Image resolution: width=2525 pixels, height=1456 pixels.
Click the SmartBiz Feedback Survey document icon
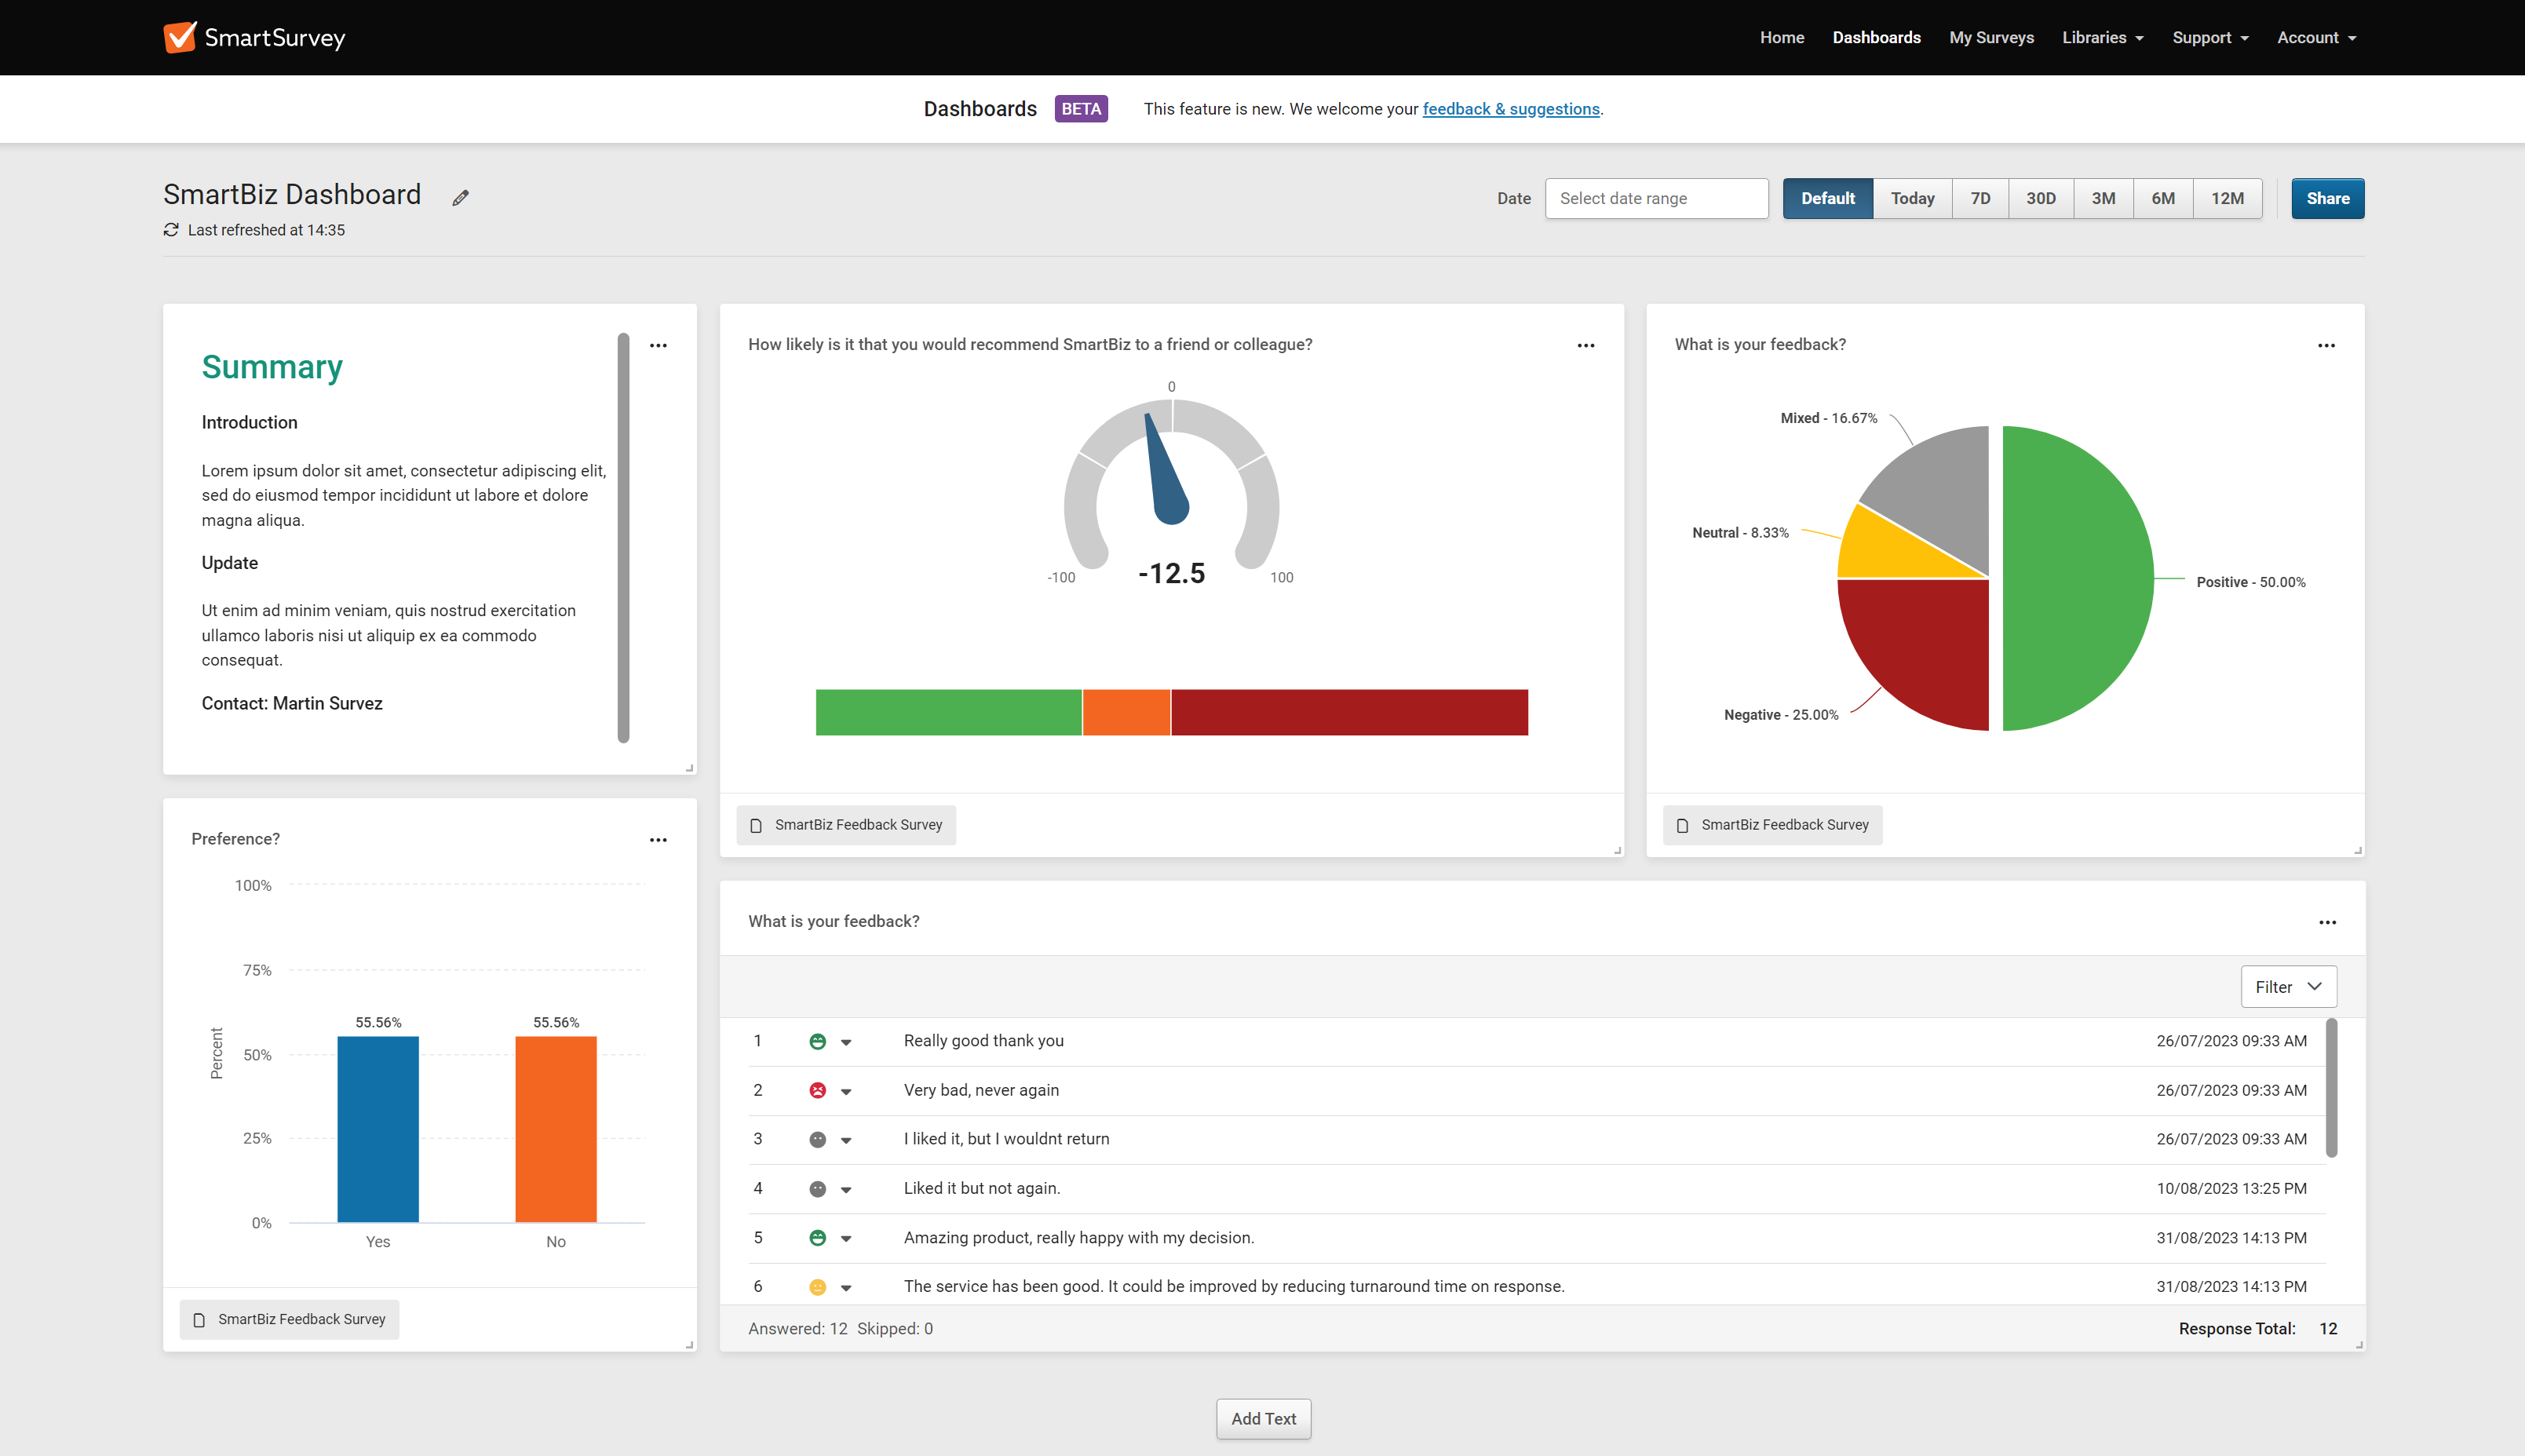[756, 823]
